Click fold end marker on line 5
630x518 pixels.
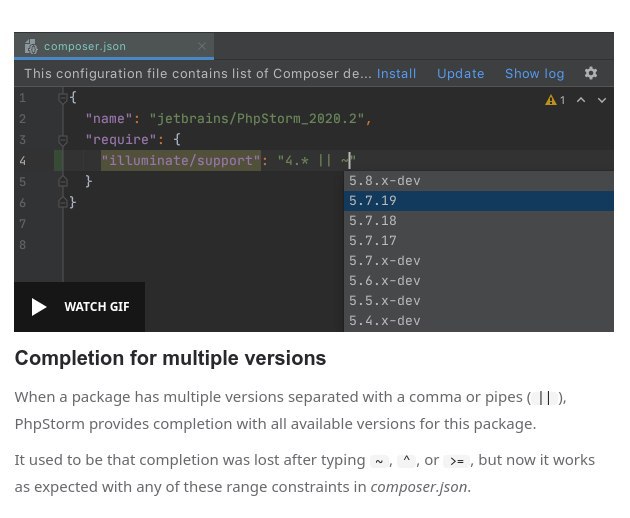click(x=63, y=181)
